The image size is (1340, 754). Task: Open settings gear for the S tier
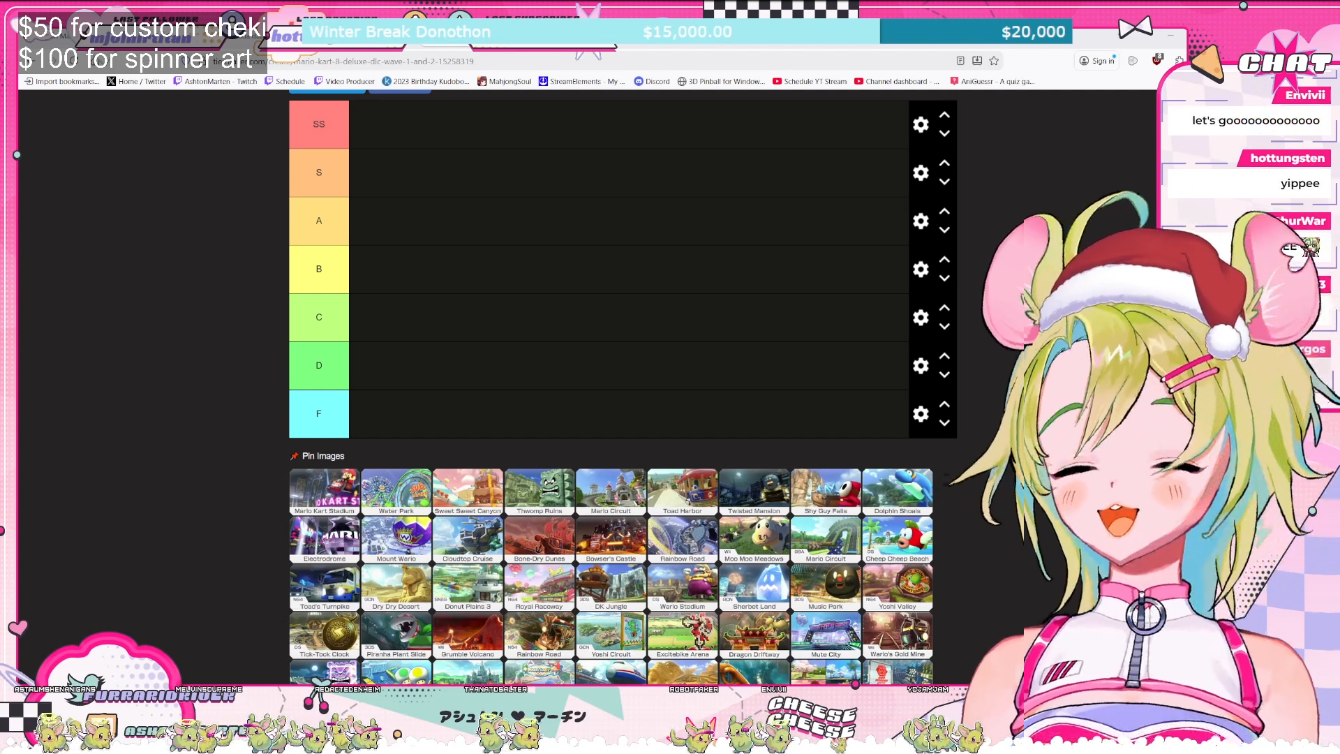point(921,173)
